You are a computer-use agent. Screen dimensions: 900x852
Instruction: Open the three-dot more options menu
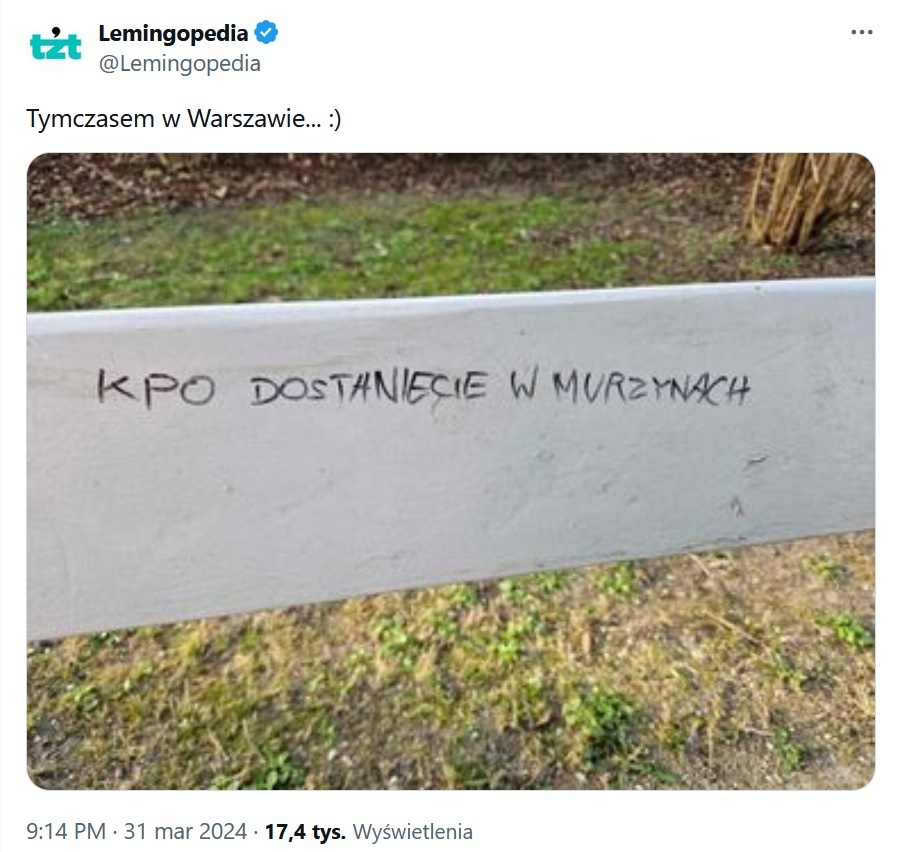pos(862,32)
